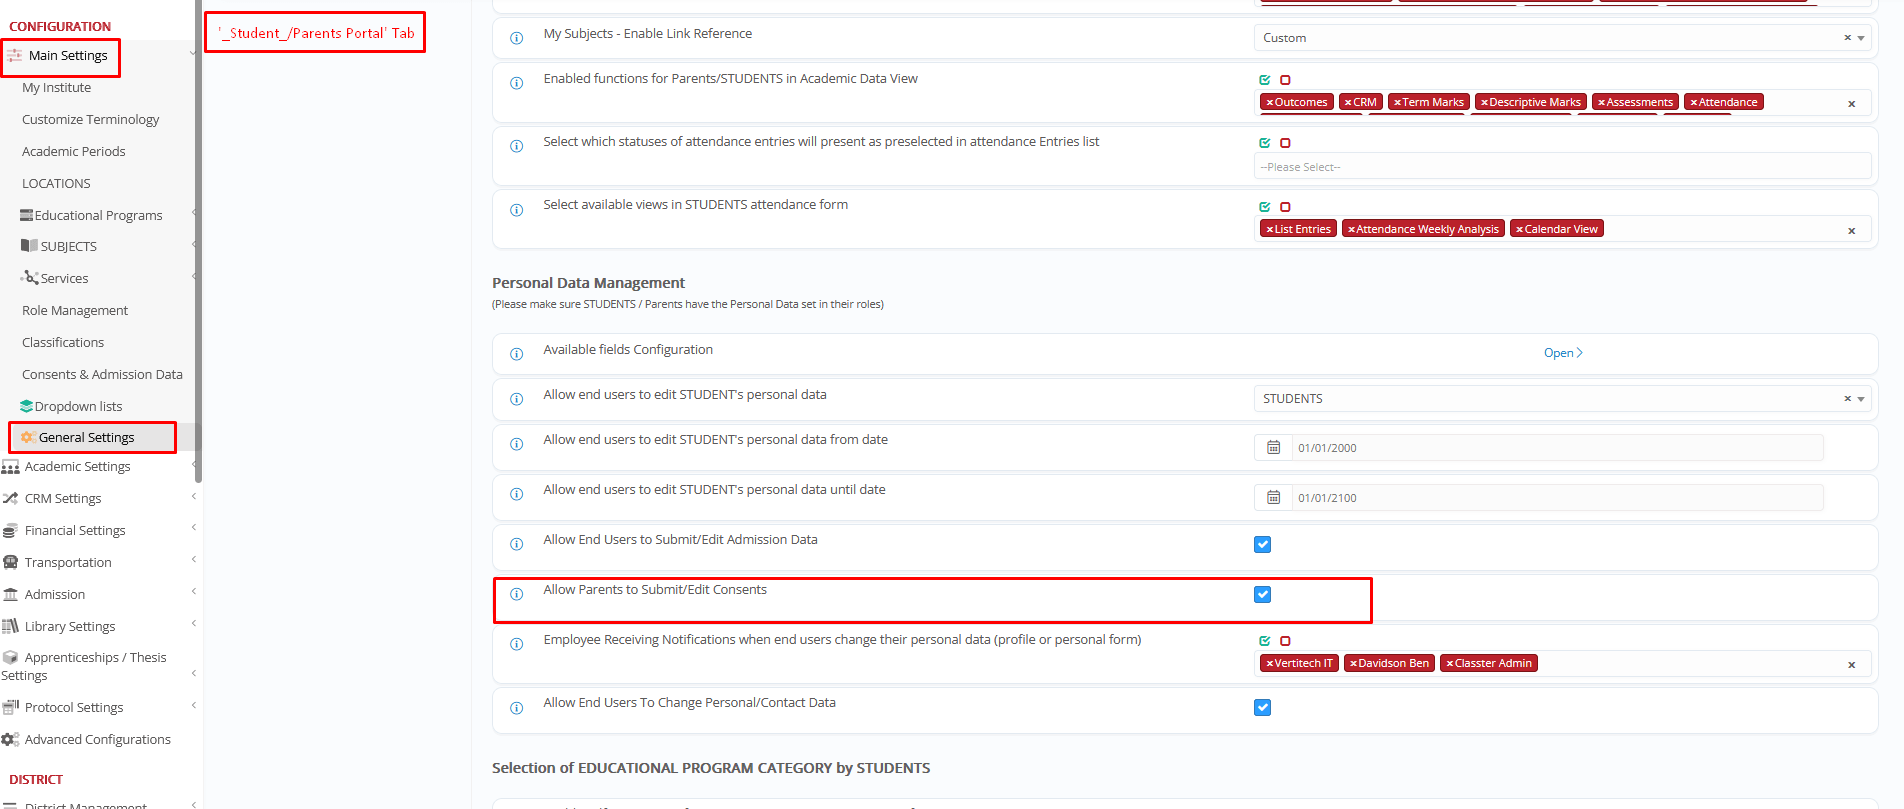The width and height of the screenshot is (1904, 809).
Task: Remove the Calendar View tag
Action: [1519, 230]
